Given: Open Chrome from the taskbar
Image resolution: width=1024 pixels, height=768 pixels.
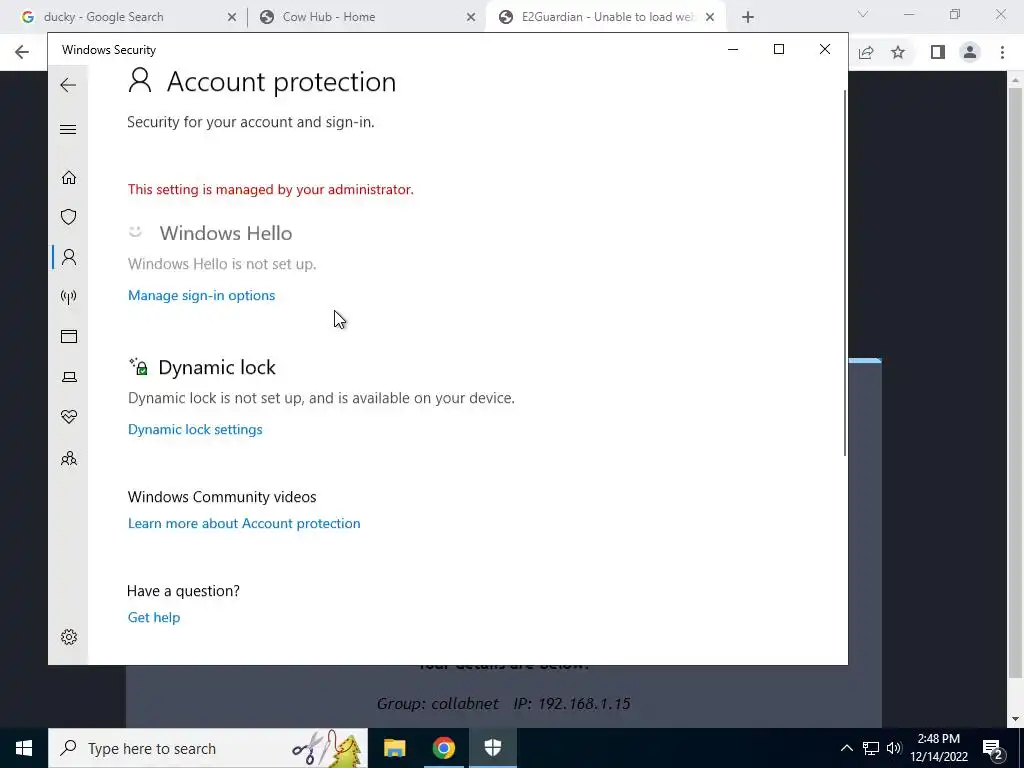Looking at the screenshot, I should click(443, 748).
